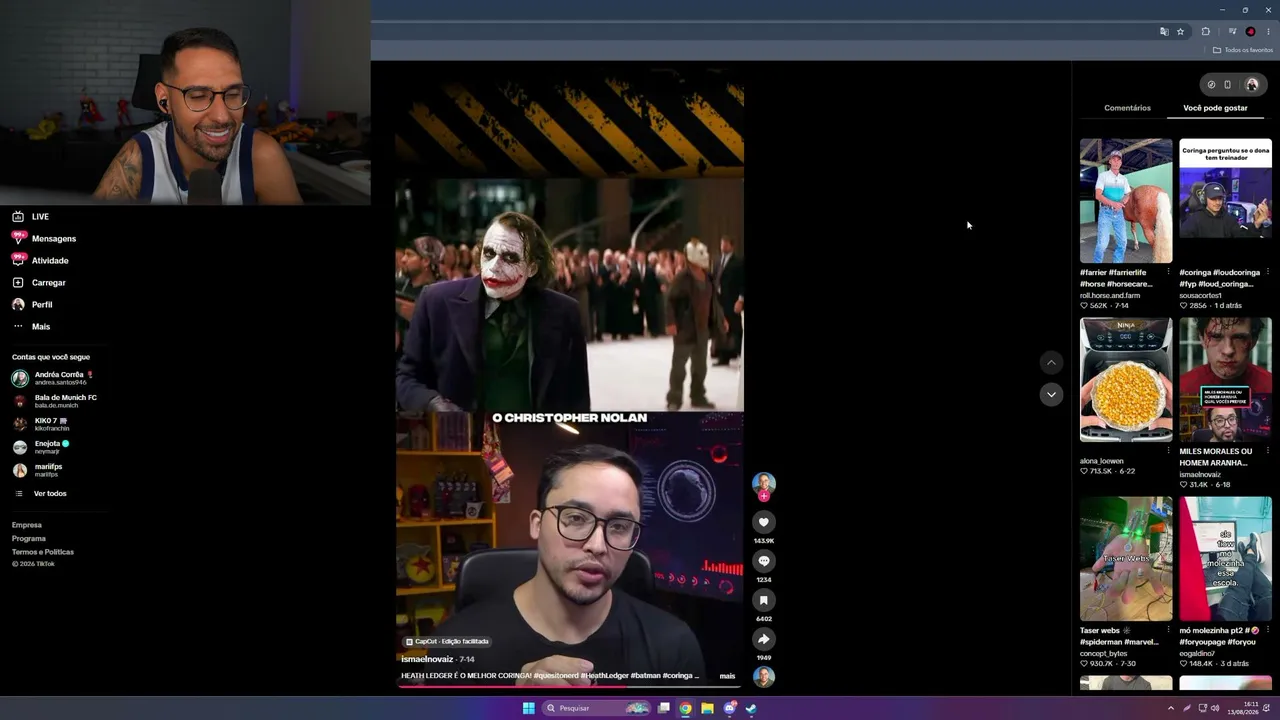Image resolution: width=1280 pixels, height=720 pixels.
Task: Click the Carregar upload icon
Action: (18, 282)
